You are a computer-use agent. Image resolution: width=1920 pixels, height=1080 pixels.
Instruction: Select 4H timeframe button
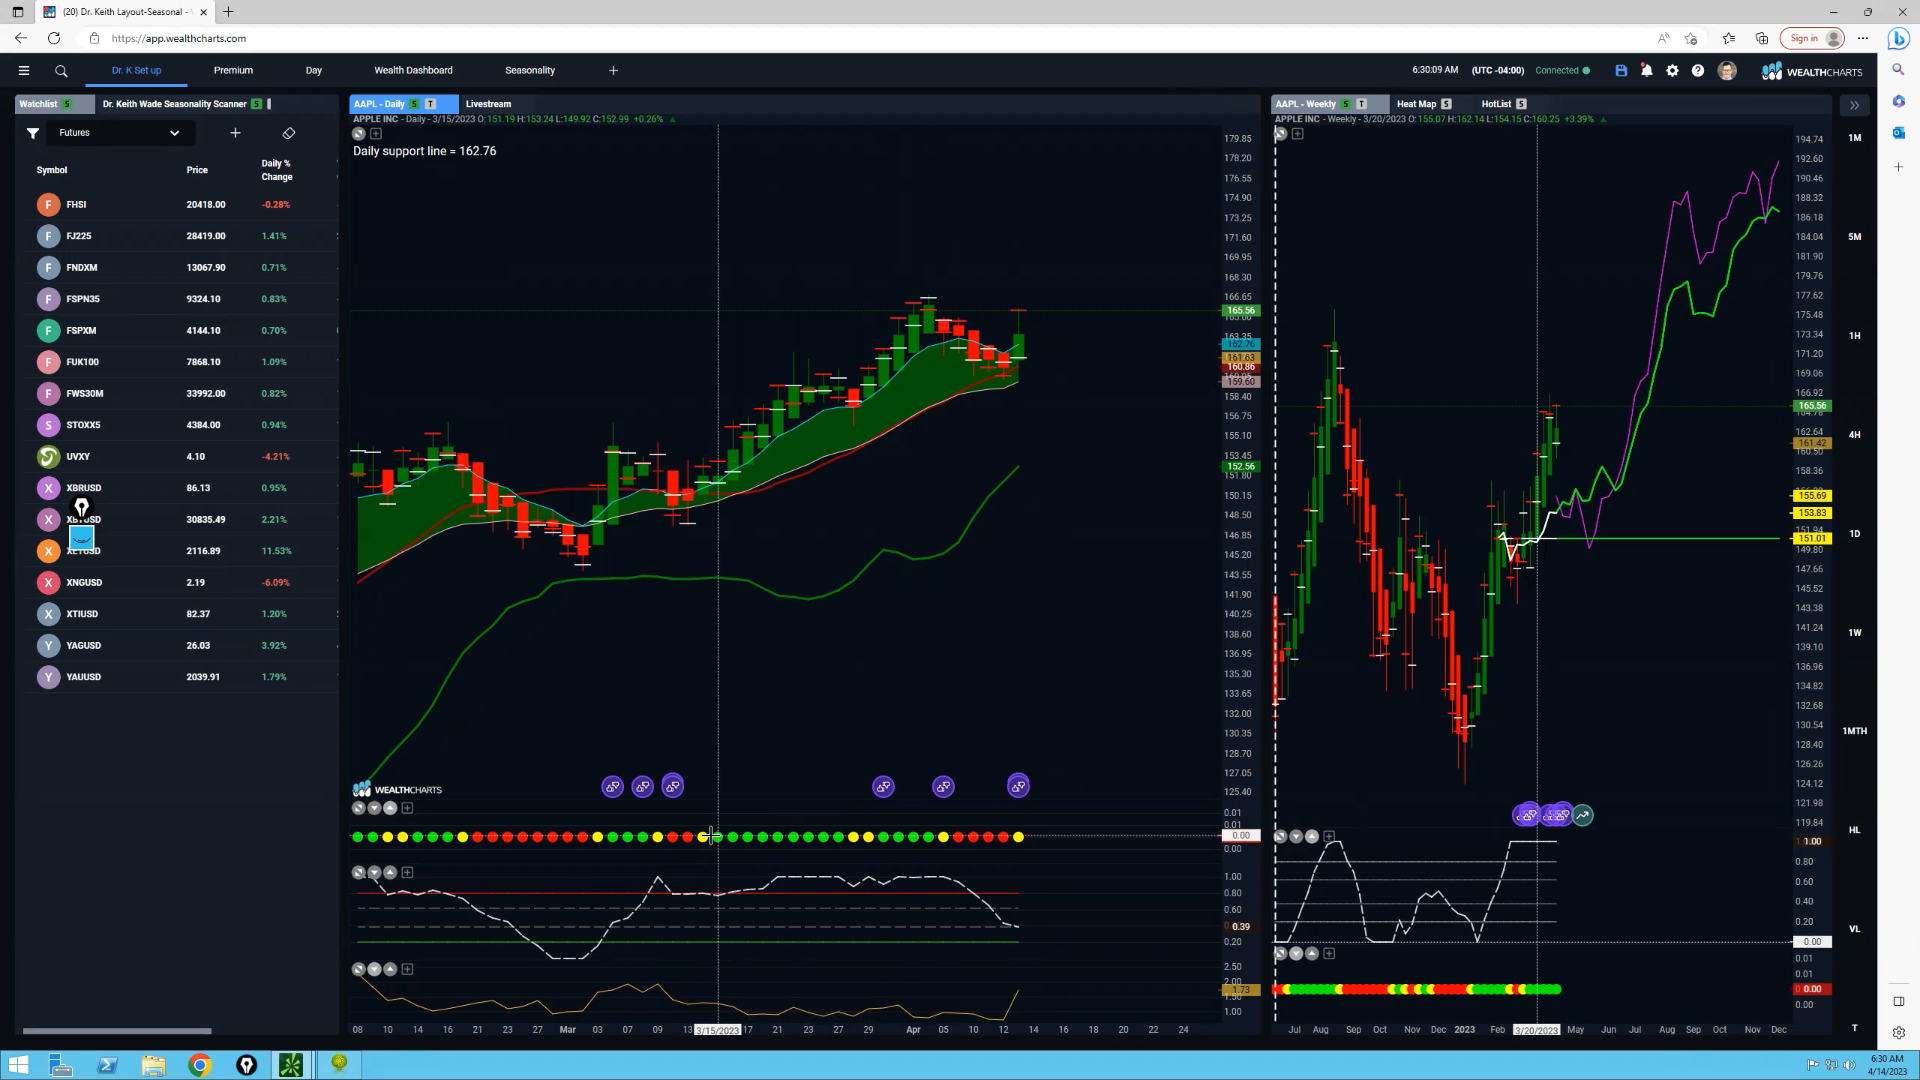coord(1855,435)
